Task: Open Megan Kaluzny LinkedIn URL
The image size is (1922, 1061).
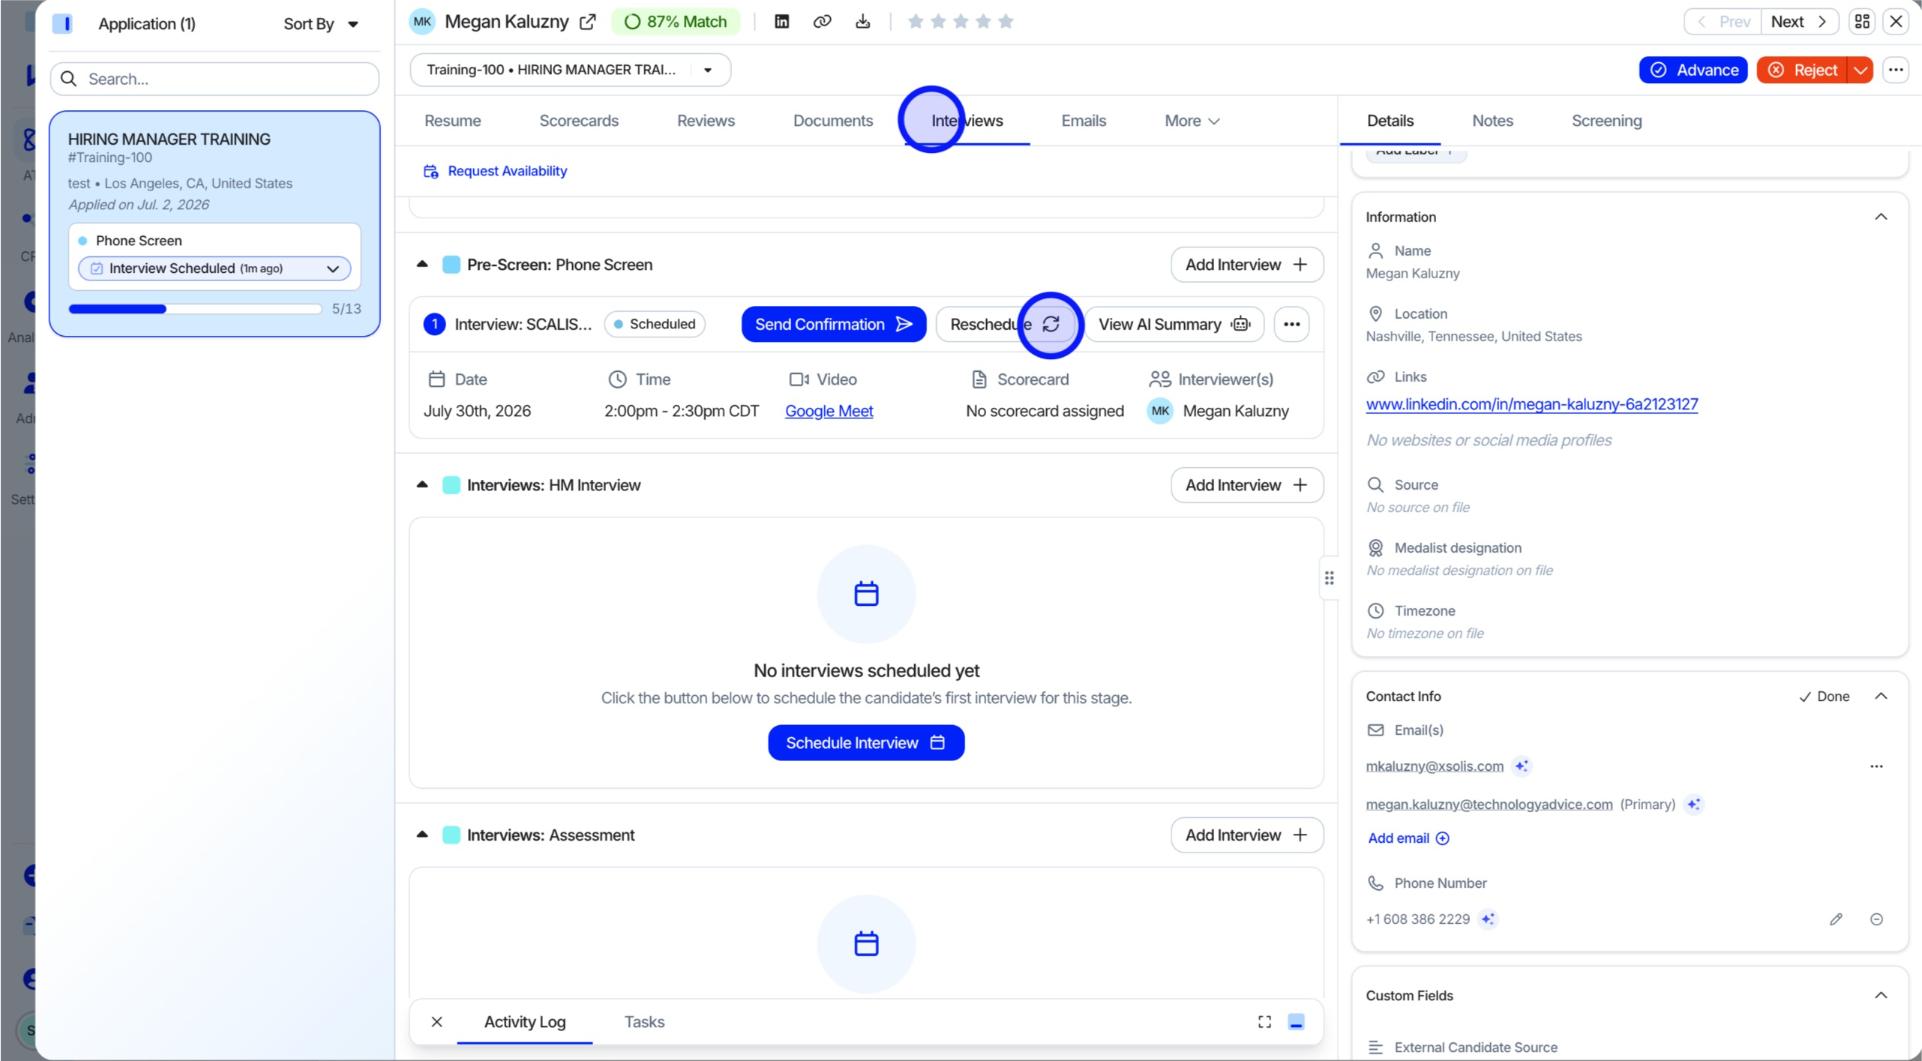Action: 1532,404
